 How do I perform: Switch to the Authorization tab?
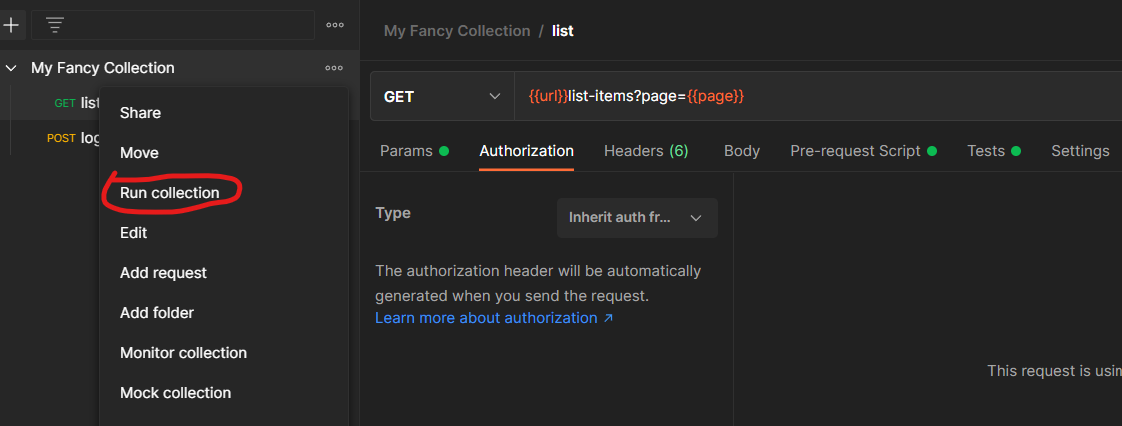pyautogui.click(x=526, y=151)
